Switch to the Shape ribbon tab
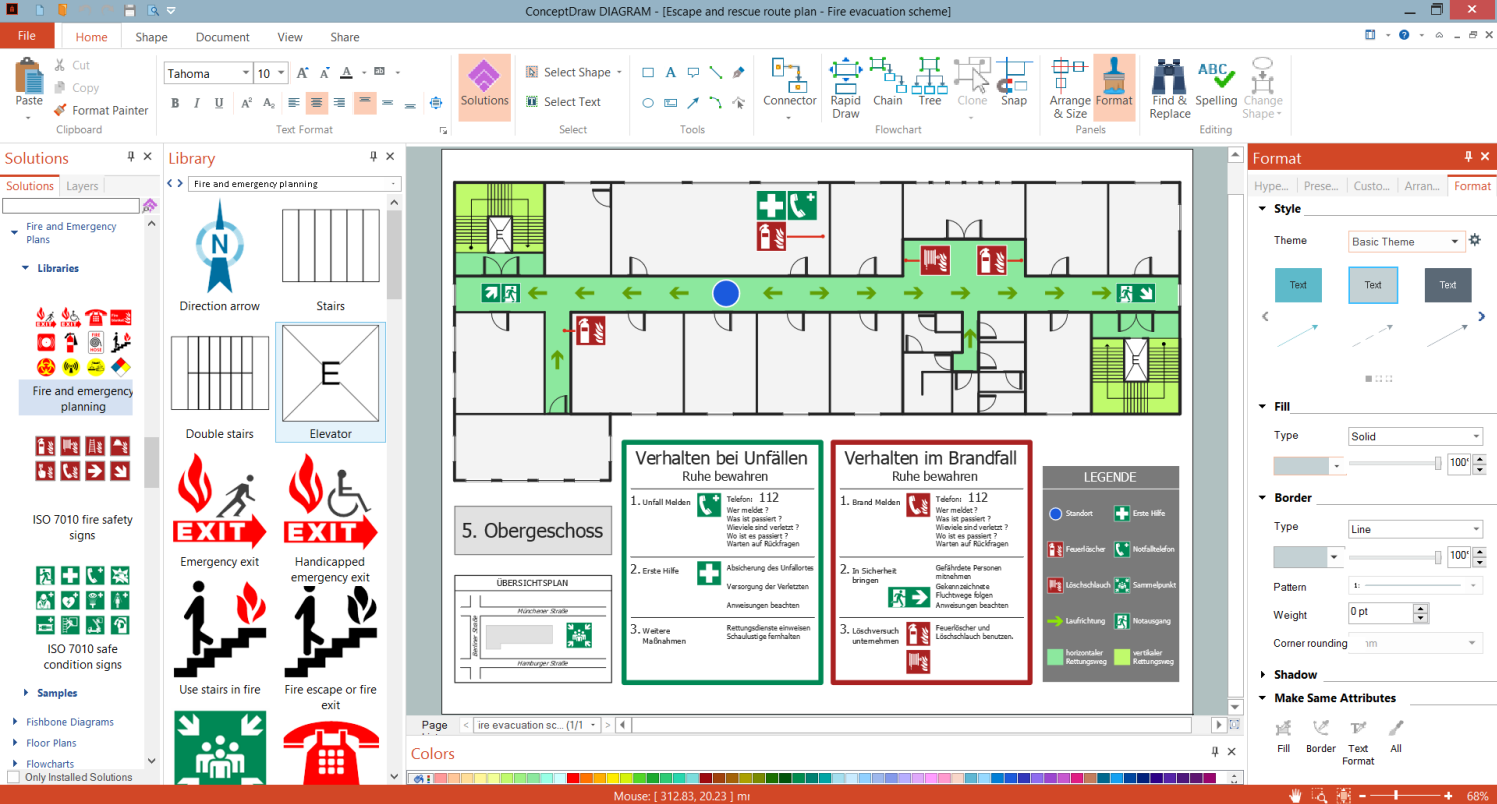 click(x=151, y=37)
